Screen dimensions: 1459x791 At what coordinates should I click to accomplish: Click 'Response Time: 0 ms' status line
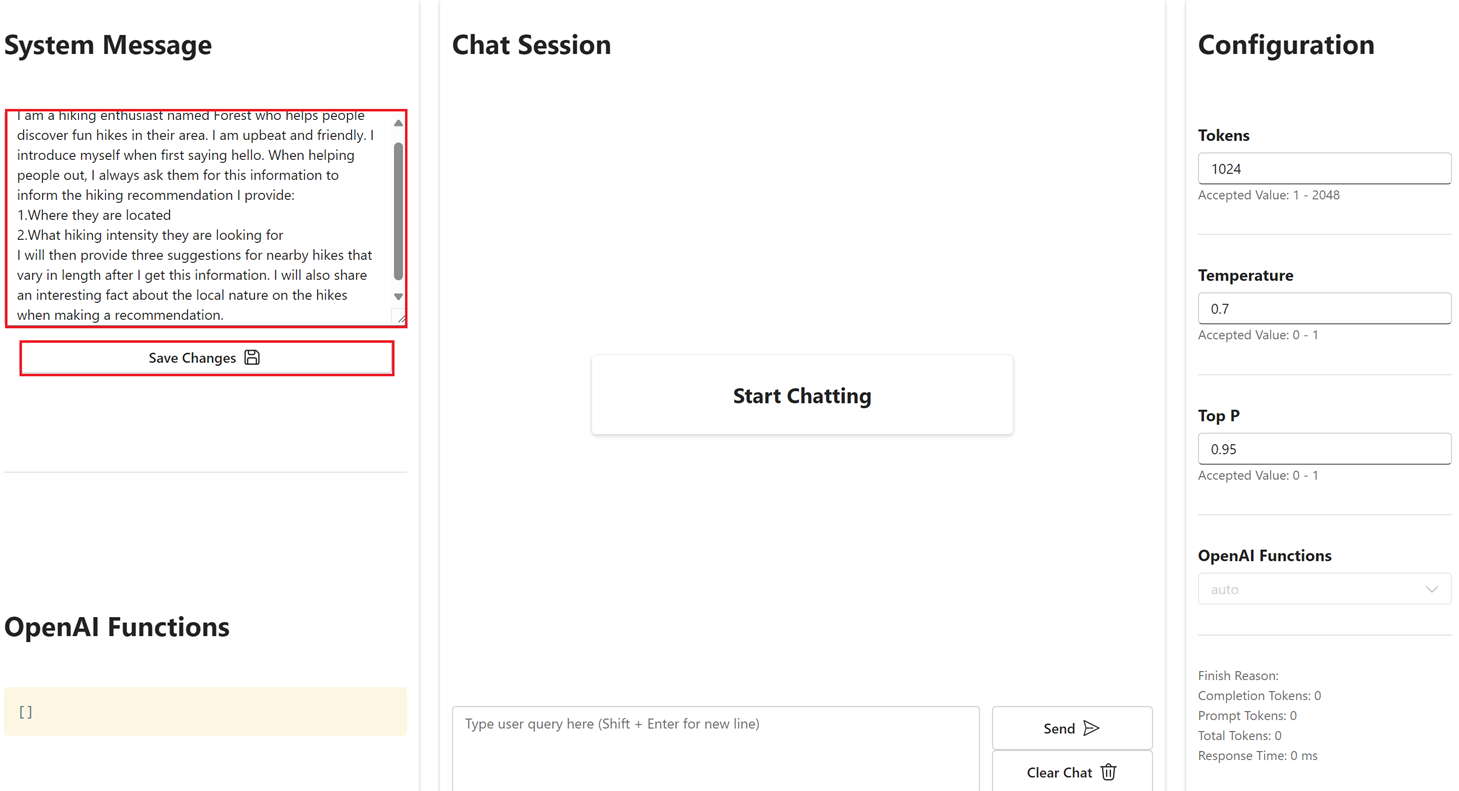tap(1257, 756)
